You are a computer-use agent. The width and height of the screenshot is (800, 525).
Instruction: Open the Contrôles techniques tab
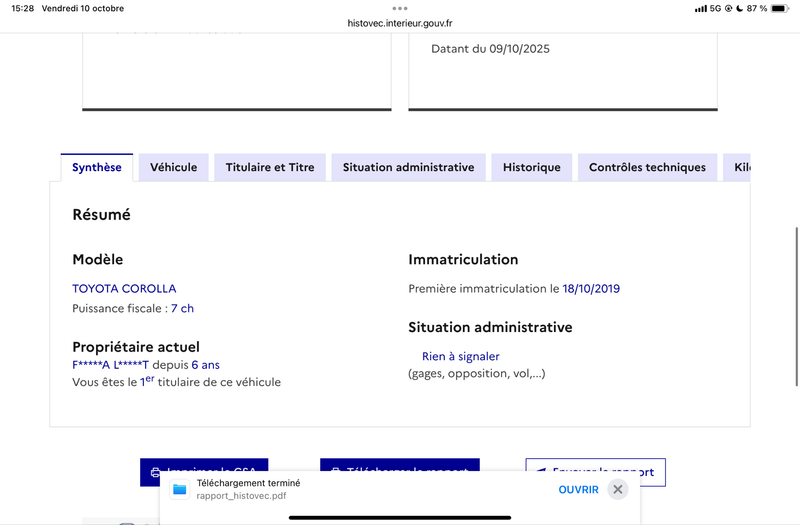pos(647,167)
